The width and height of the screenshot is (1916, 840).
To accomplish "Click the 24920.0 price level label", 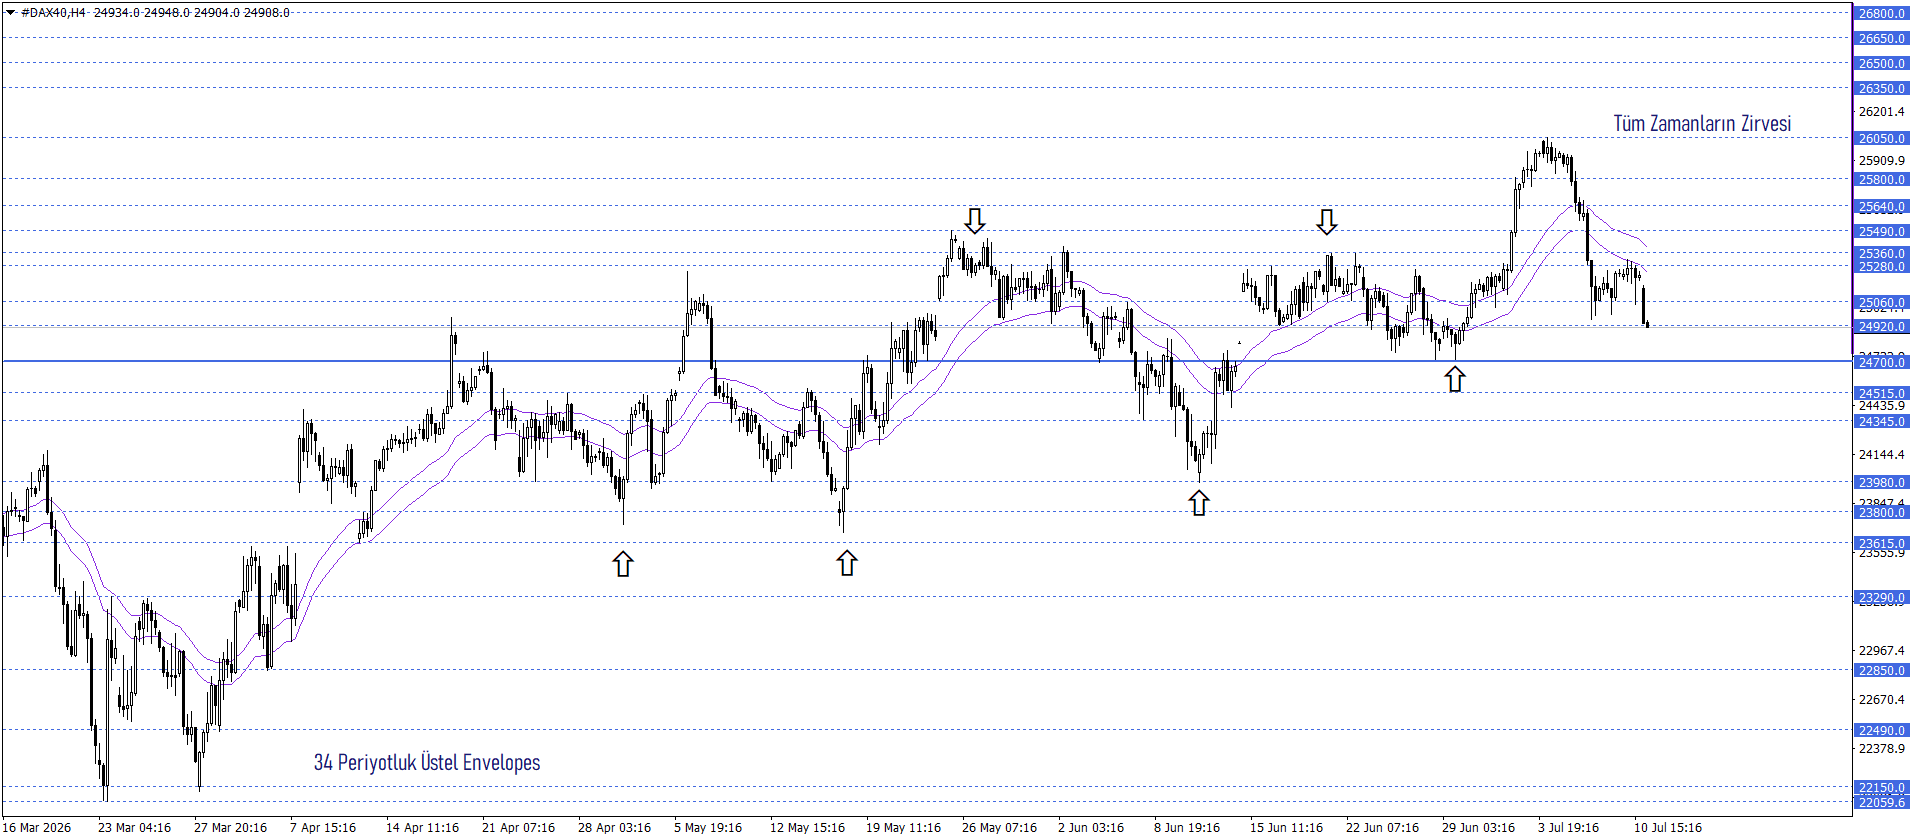I will (x=1882, y=327).
